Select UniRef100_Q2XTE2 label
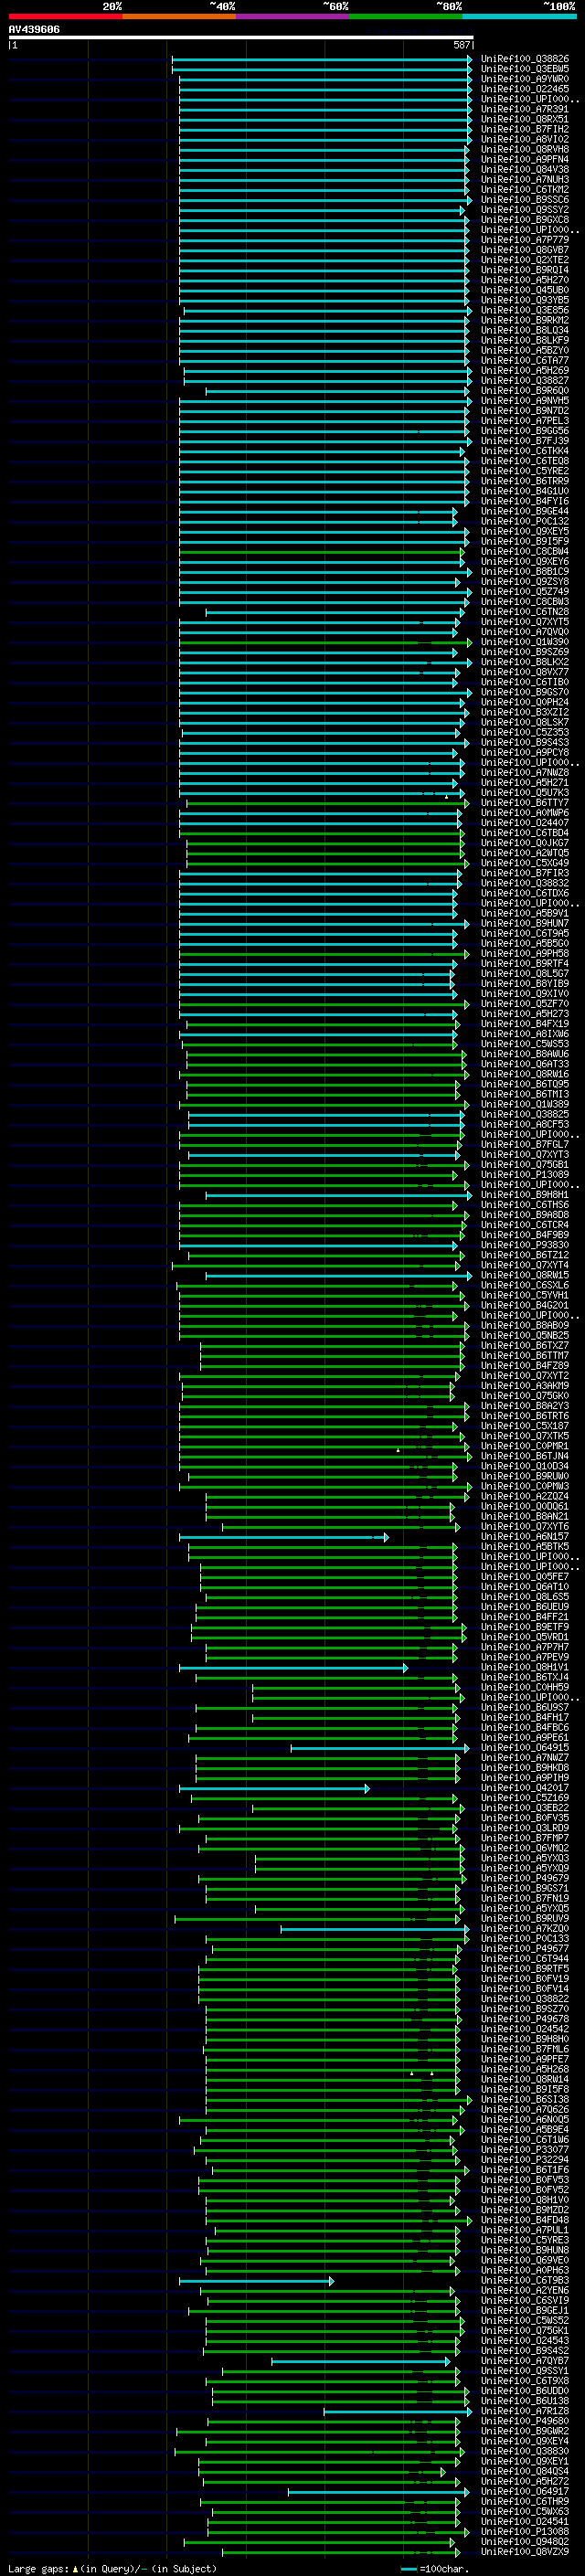The image size is (585, 2576). [525, 260]
